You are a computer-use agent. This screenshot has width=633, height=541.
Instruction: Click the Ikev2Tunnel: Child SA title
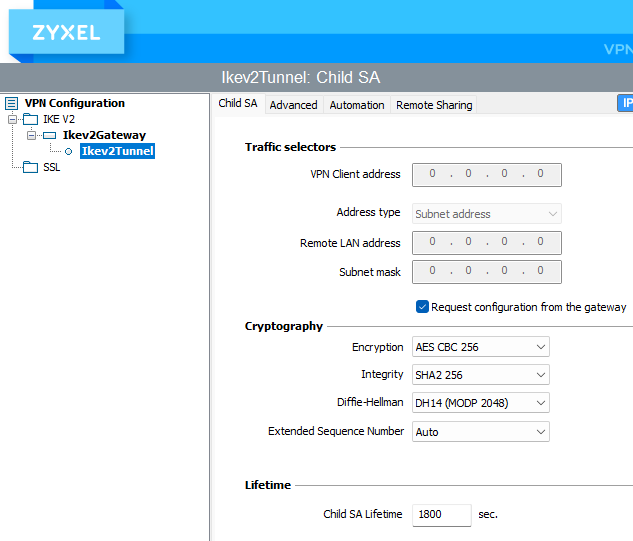[301, 78]
